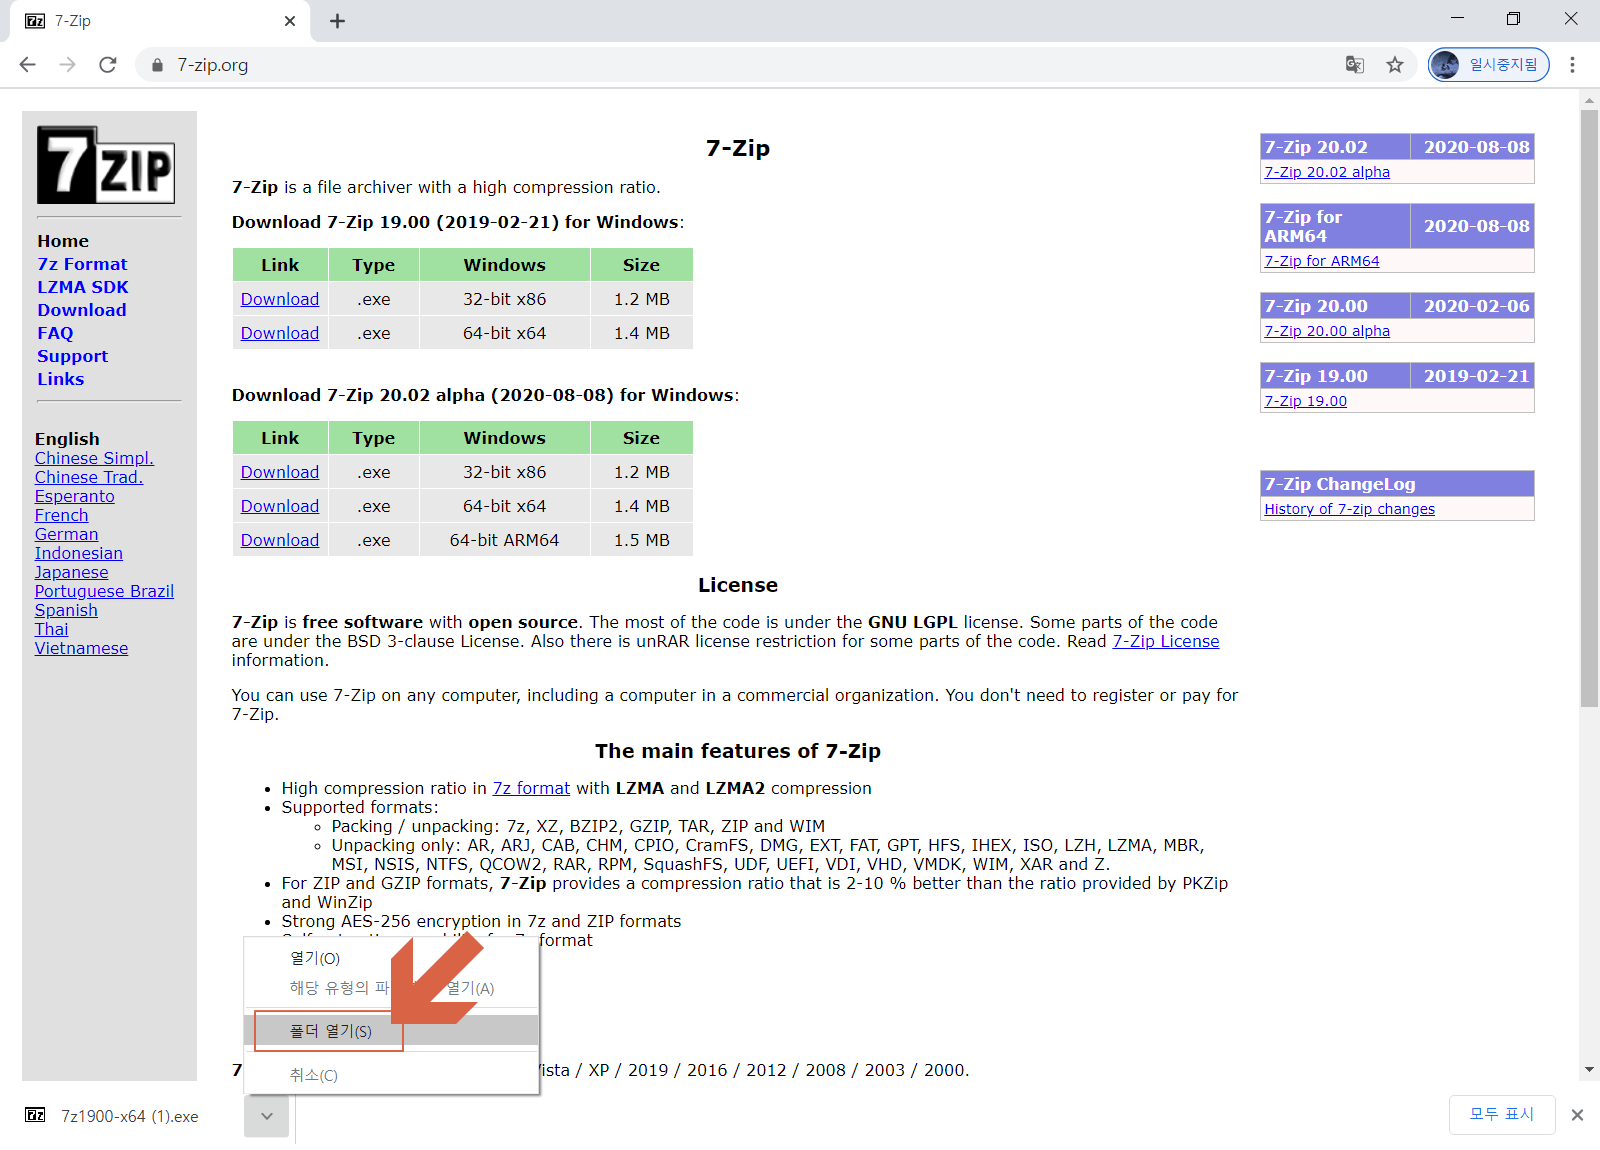
Task: Open the 7z Format sidebar link
Action: [82, 264]
